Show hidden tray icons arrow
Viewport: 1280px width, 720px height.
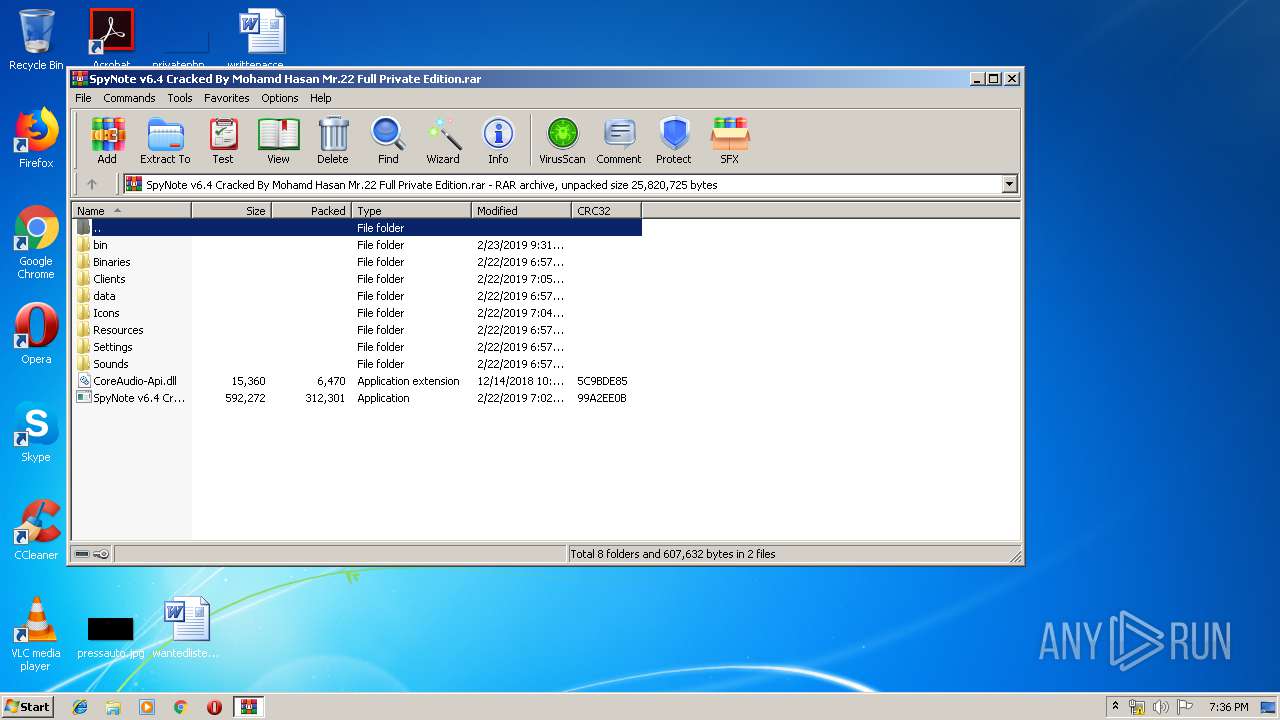1116,707
